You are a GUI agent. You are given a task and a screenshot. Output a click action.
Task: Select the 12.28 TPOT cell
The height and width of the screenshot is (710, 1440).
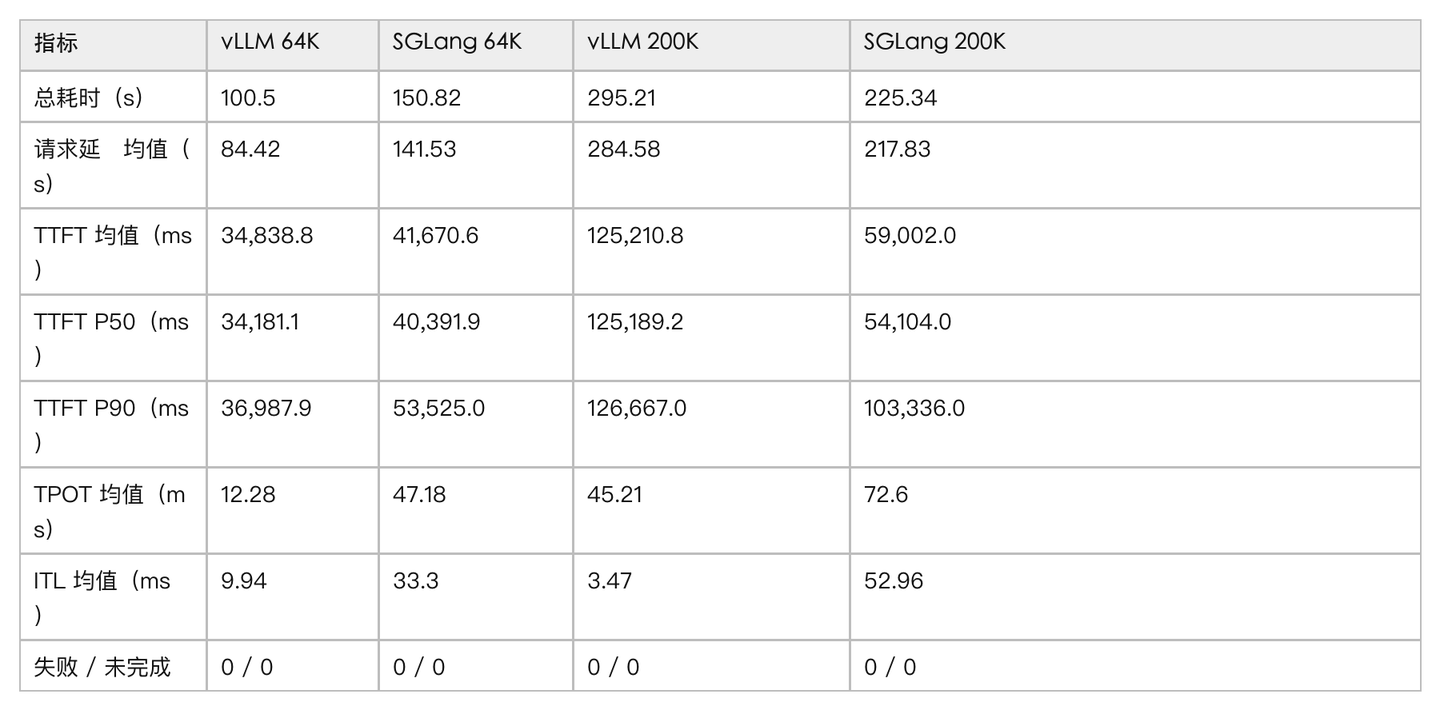coord(292,509)
